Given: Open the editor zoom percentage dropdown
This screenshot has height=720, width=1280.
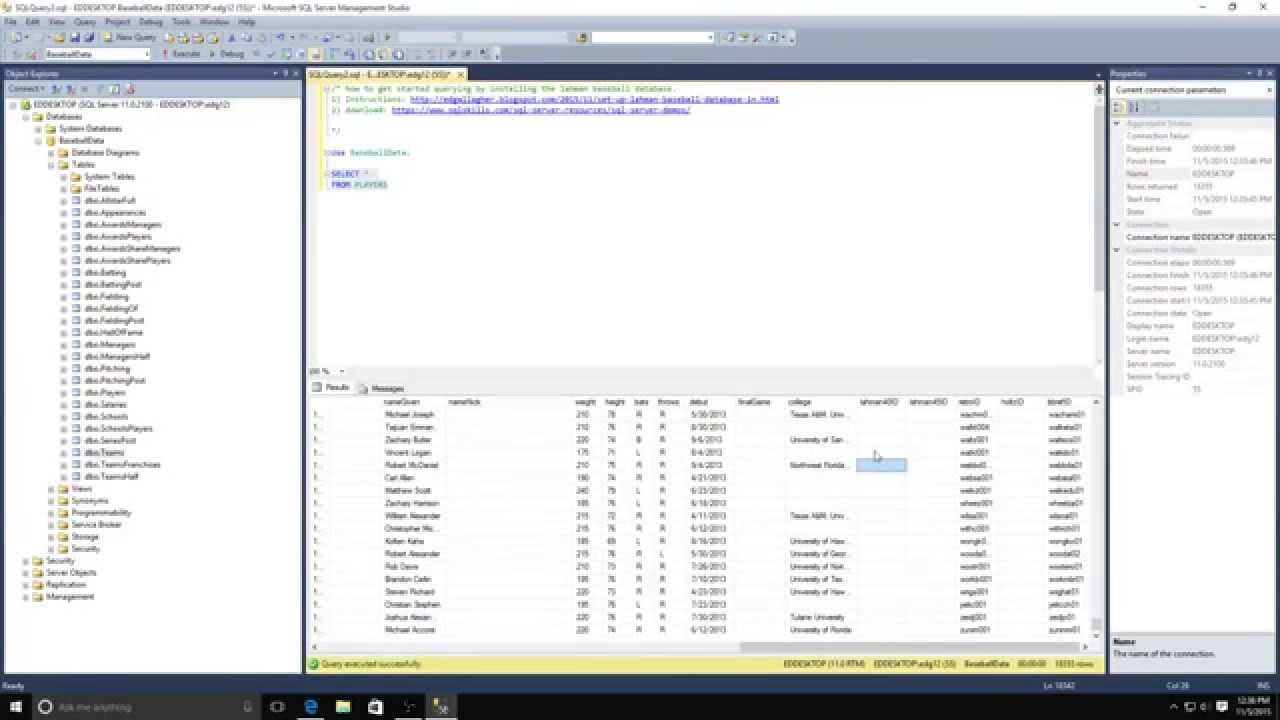Looking at the screenshot, I should tap(341, 371).
